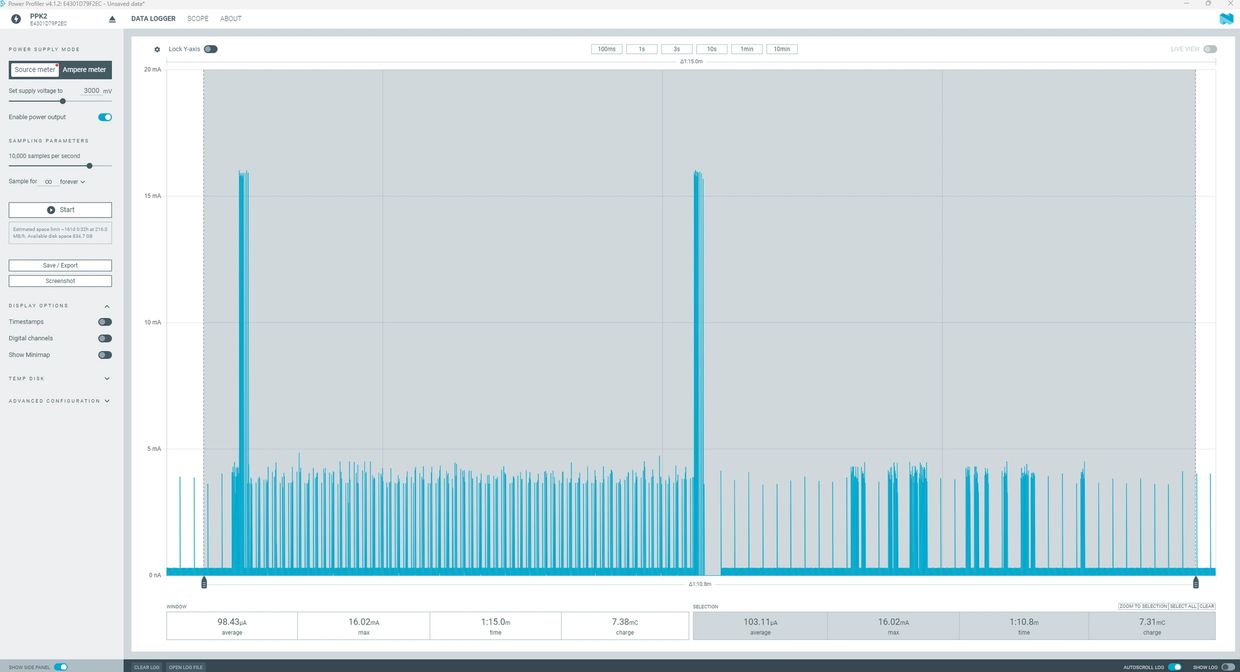Click the Nordic logo icon
Image resolution: width=1240 pixels, height=672 pixels.
coord(1226,19)
